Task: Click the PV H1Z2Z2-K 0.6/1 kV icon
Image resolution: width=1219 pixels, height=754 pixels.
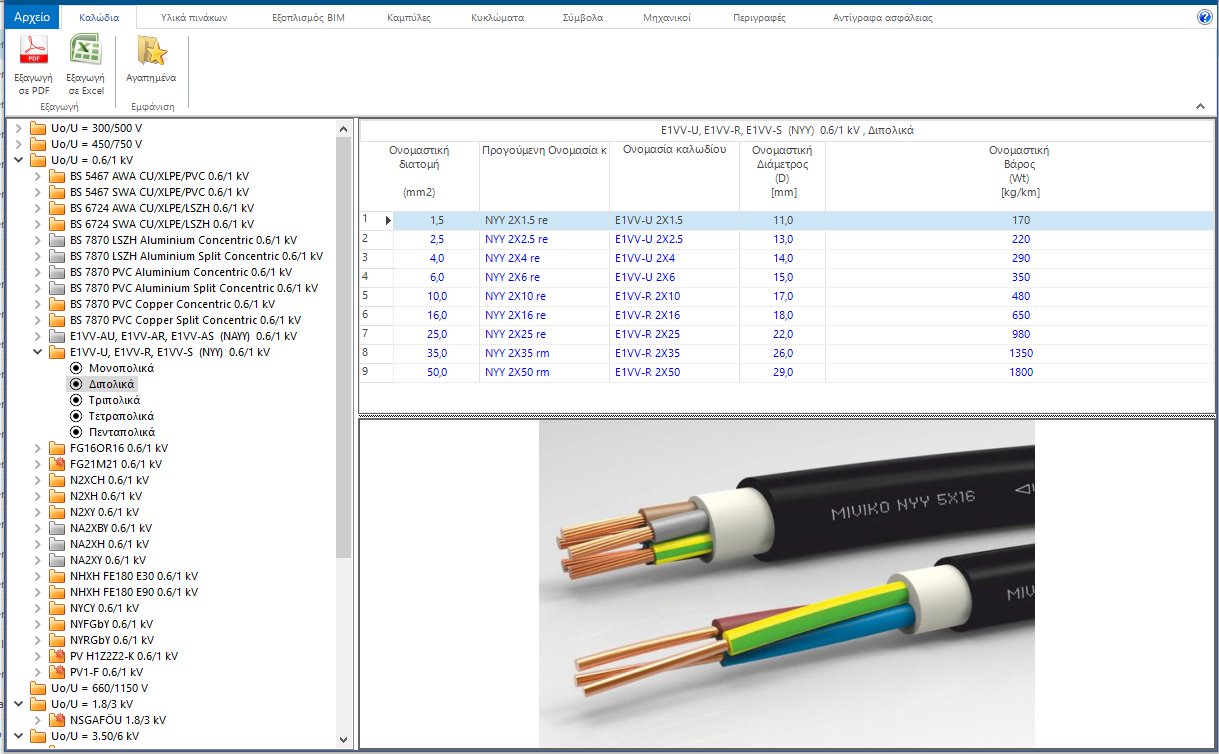Action: pos(58,656)
